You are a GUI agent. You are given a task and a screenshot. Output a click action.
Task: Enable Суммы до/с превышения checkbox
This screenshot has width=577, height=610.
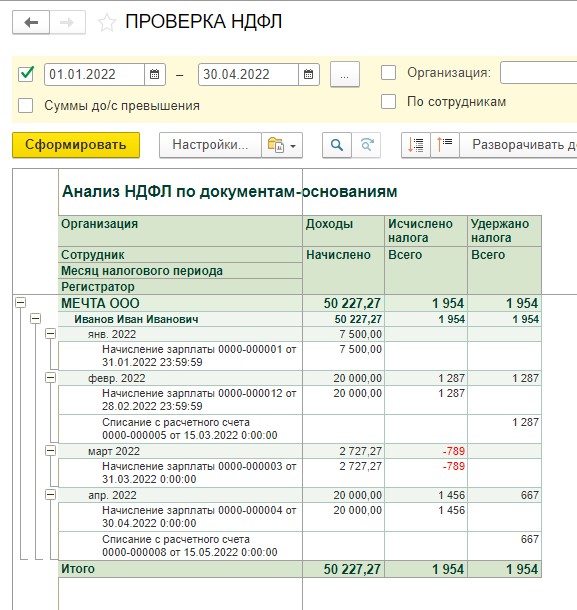coord(26,105)
